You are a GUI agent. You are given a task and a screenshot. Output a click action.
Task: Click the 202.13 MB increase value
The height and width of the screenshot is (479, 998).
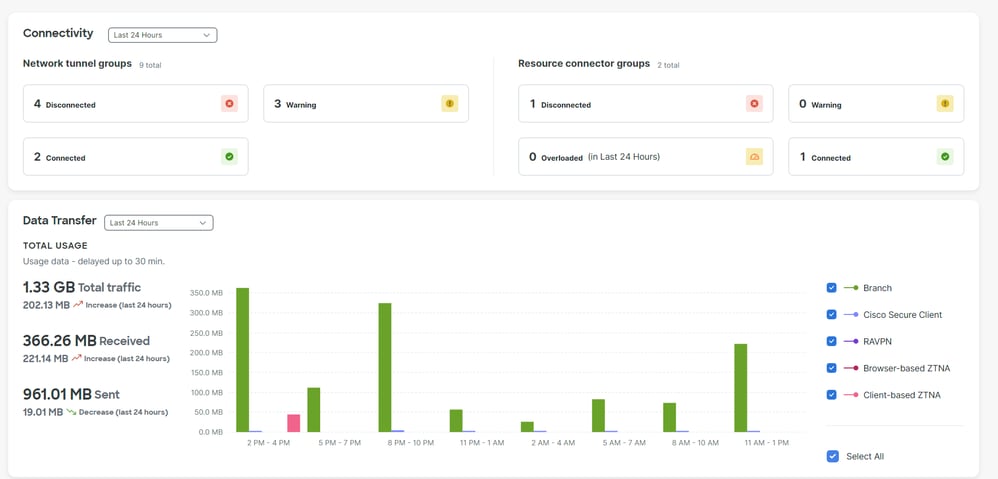coord(46,305)
